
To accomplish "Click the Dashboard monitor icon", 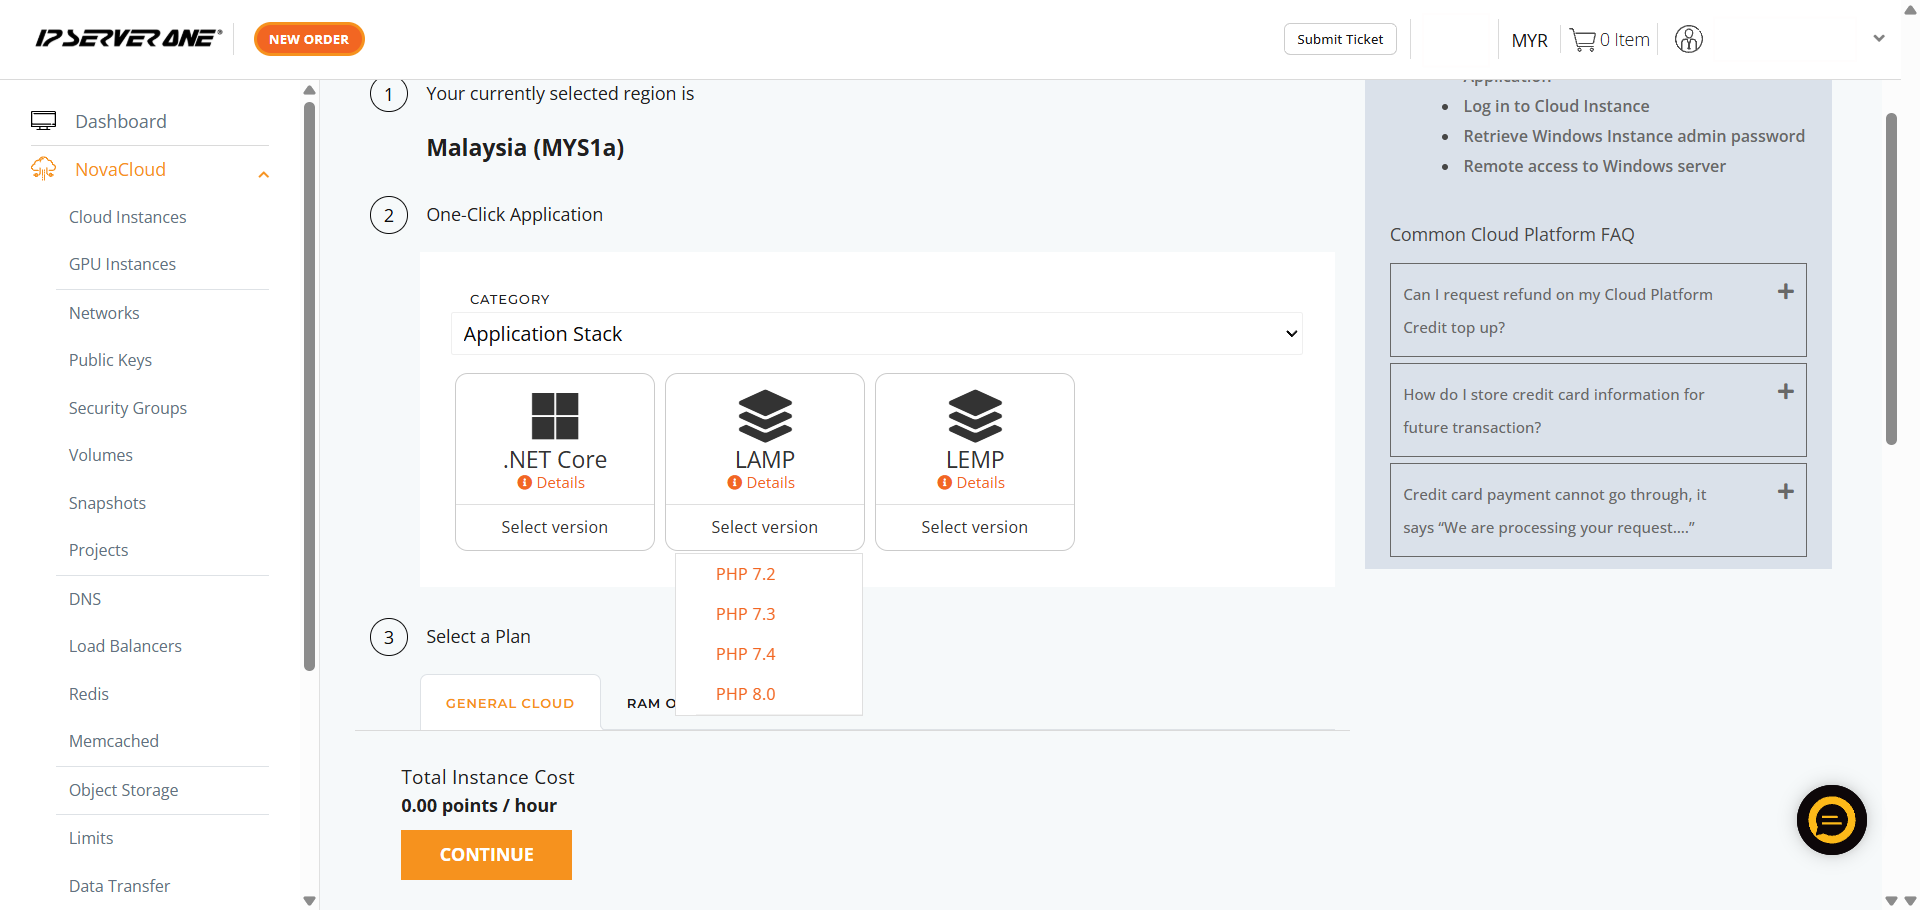I will tap(44, 121).
